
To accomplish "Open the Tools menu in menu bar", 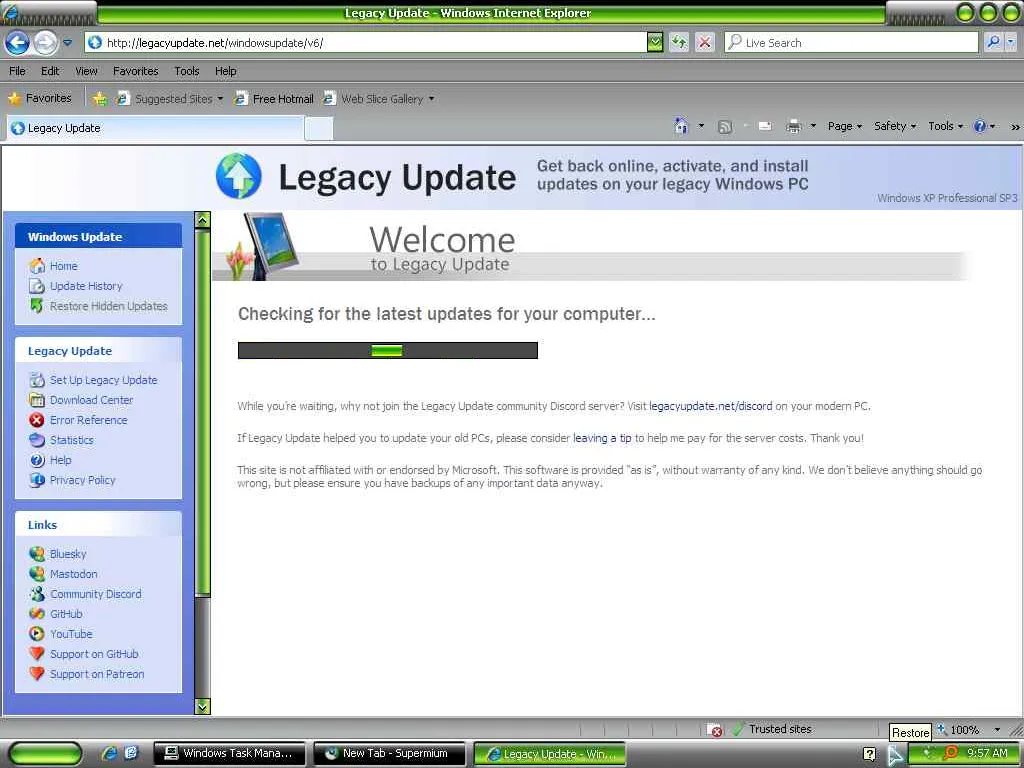I will click(x=187, y=71).
